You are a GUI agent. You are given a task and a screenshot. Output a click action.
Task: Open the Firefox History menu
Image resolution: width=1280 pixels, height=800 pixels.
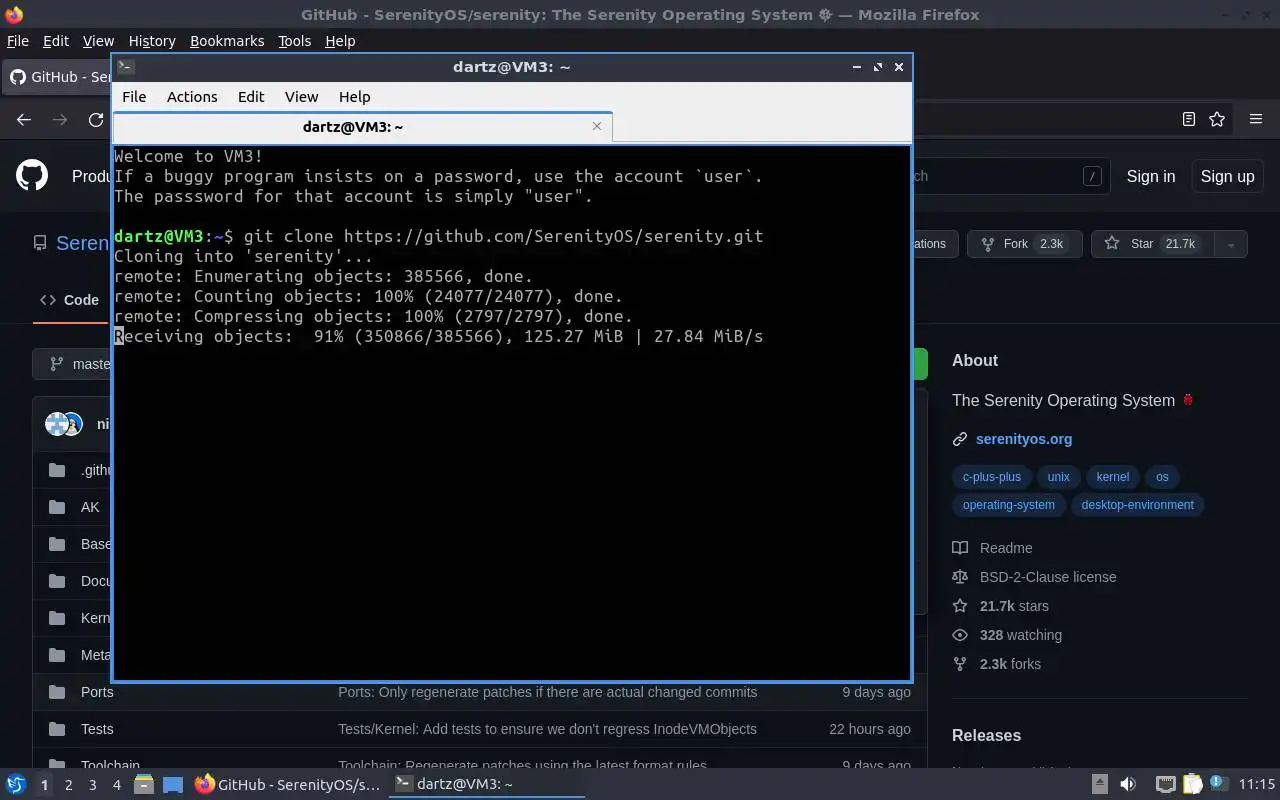click(x=152, y=41)
